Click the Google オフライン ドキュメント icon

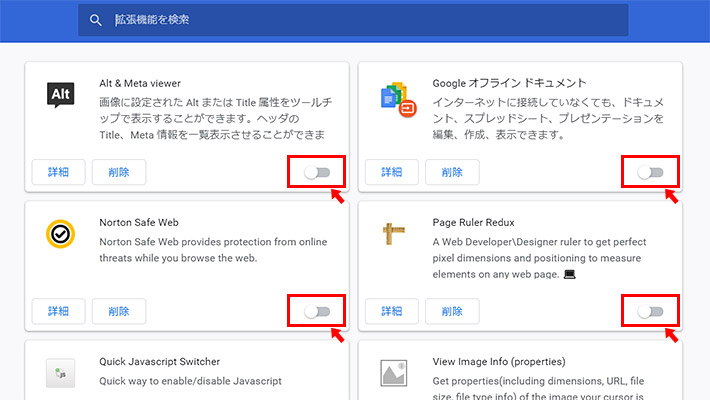pyautogui.click(x=398, y=100)
